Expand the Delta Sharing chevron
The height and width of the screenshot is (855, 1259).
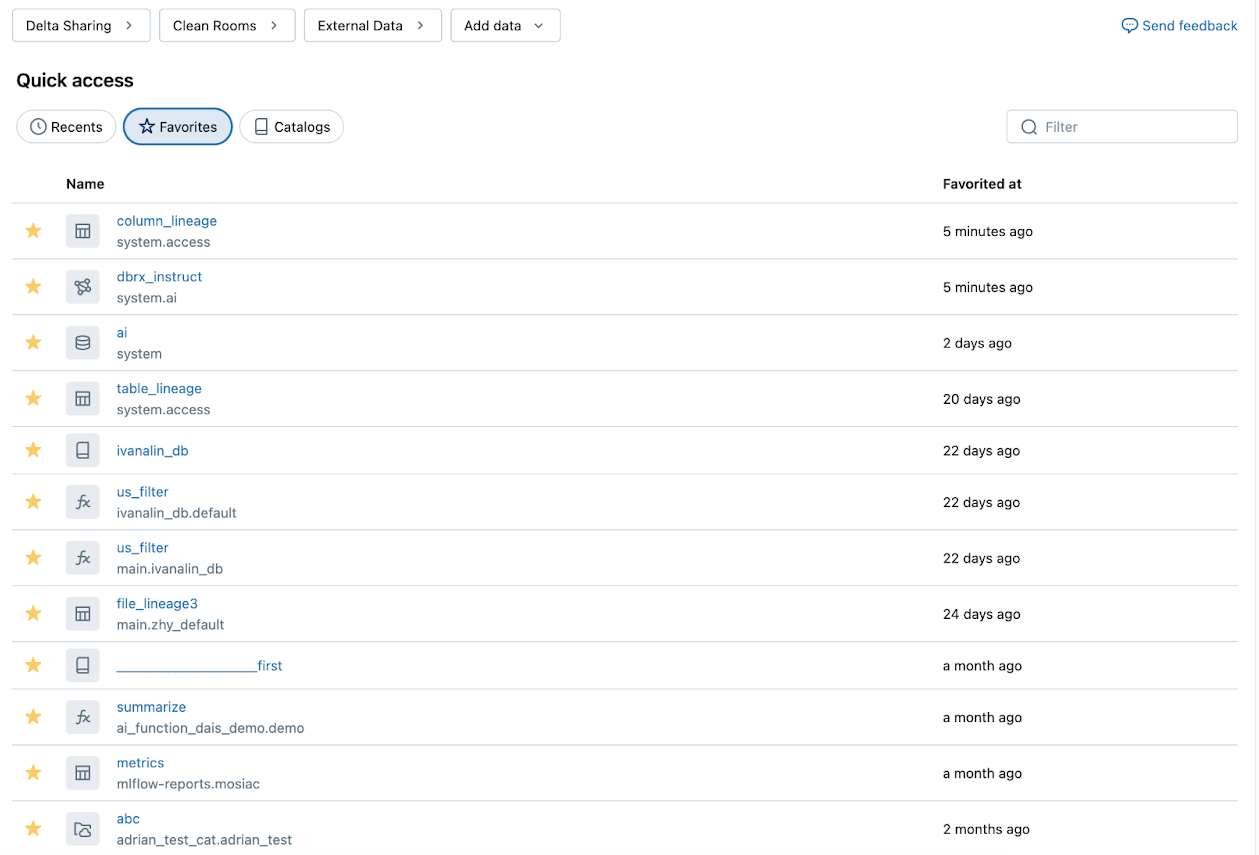[x=130, y=25]
